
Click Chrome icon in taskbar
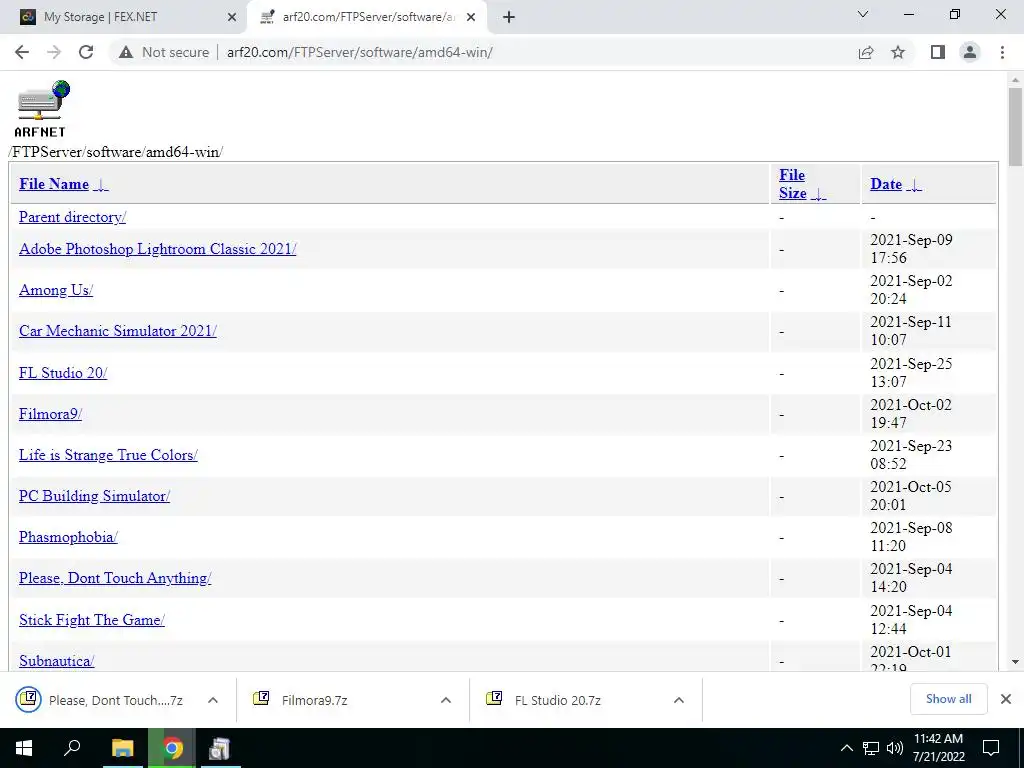click(172, 748)
